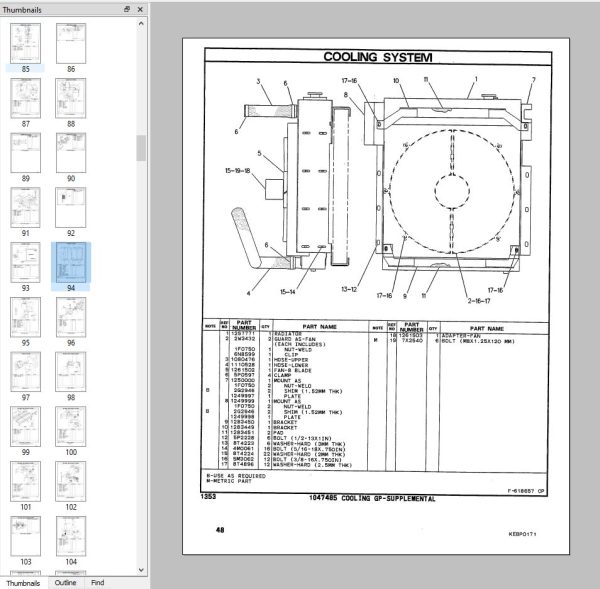Image resolution: width=600 pixels, height=589 pixels.
Task: Open page 90 thumbnail
Action: tap(71, 153)
